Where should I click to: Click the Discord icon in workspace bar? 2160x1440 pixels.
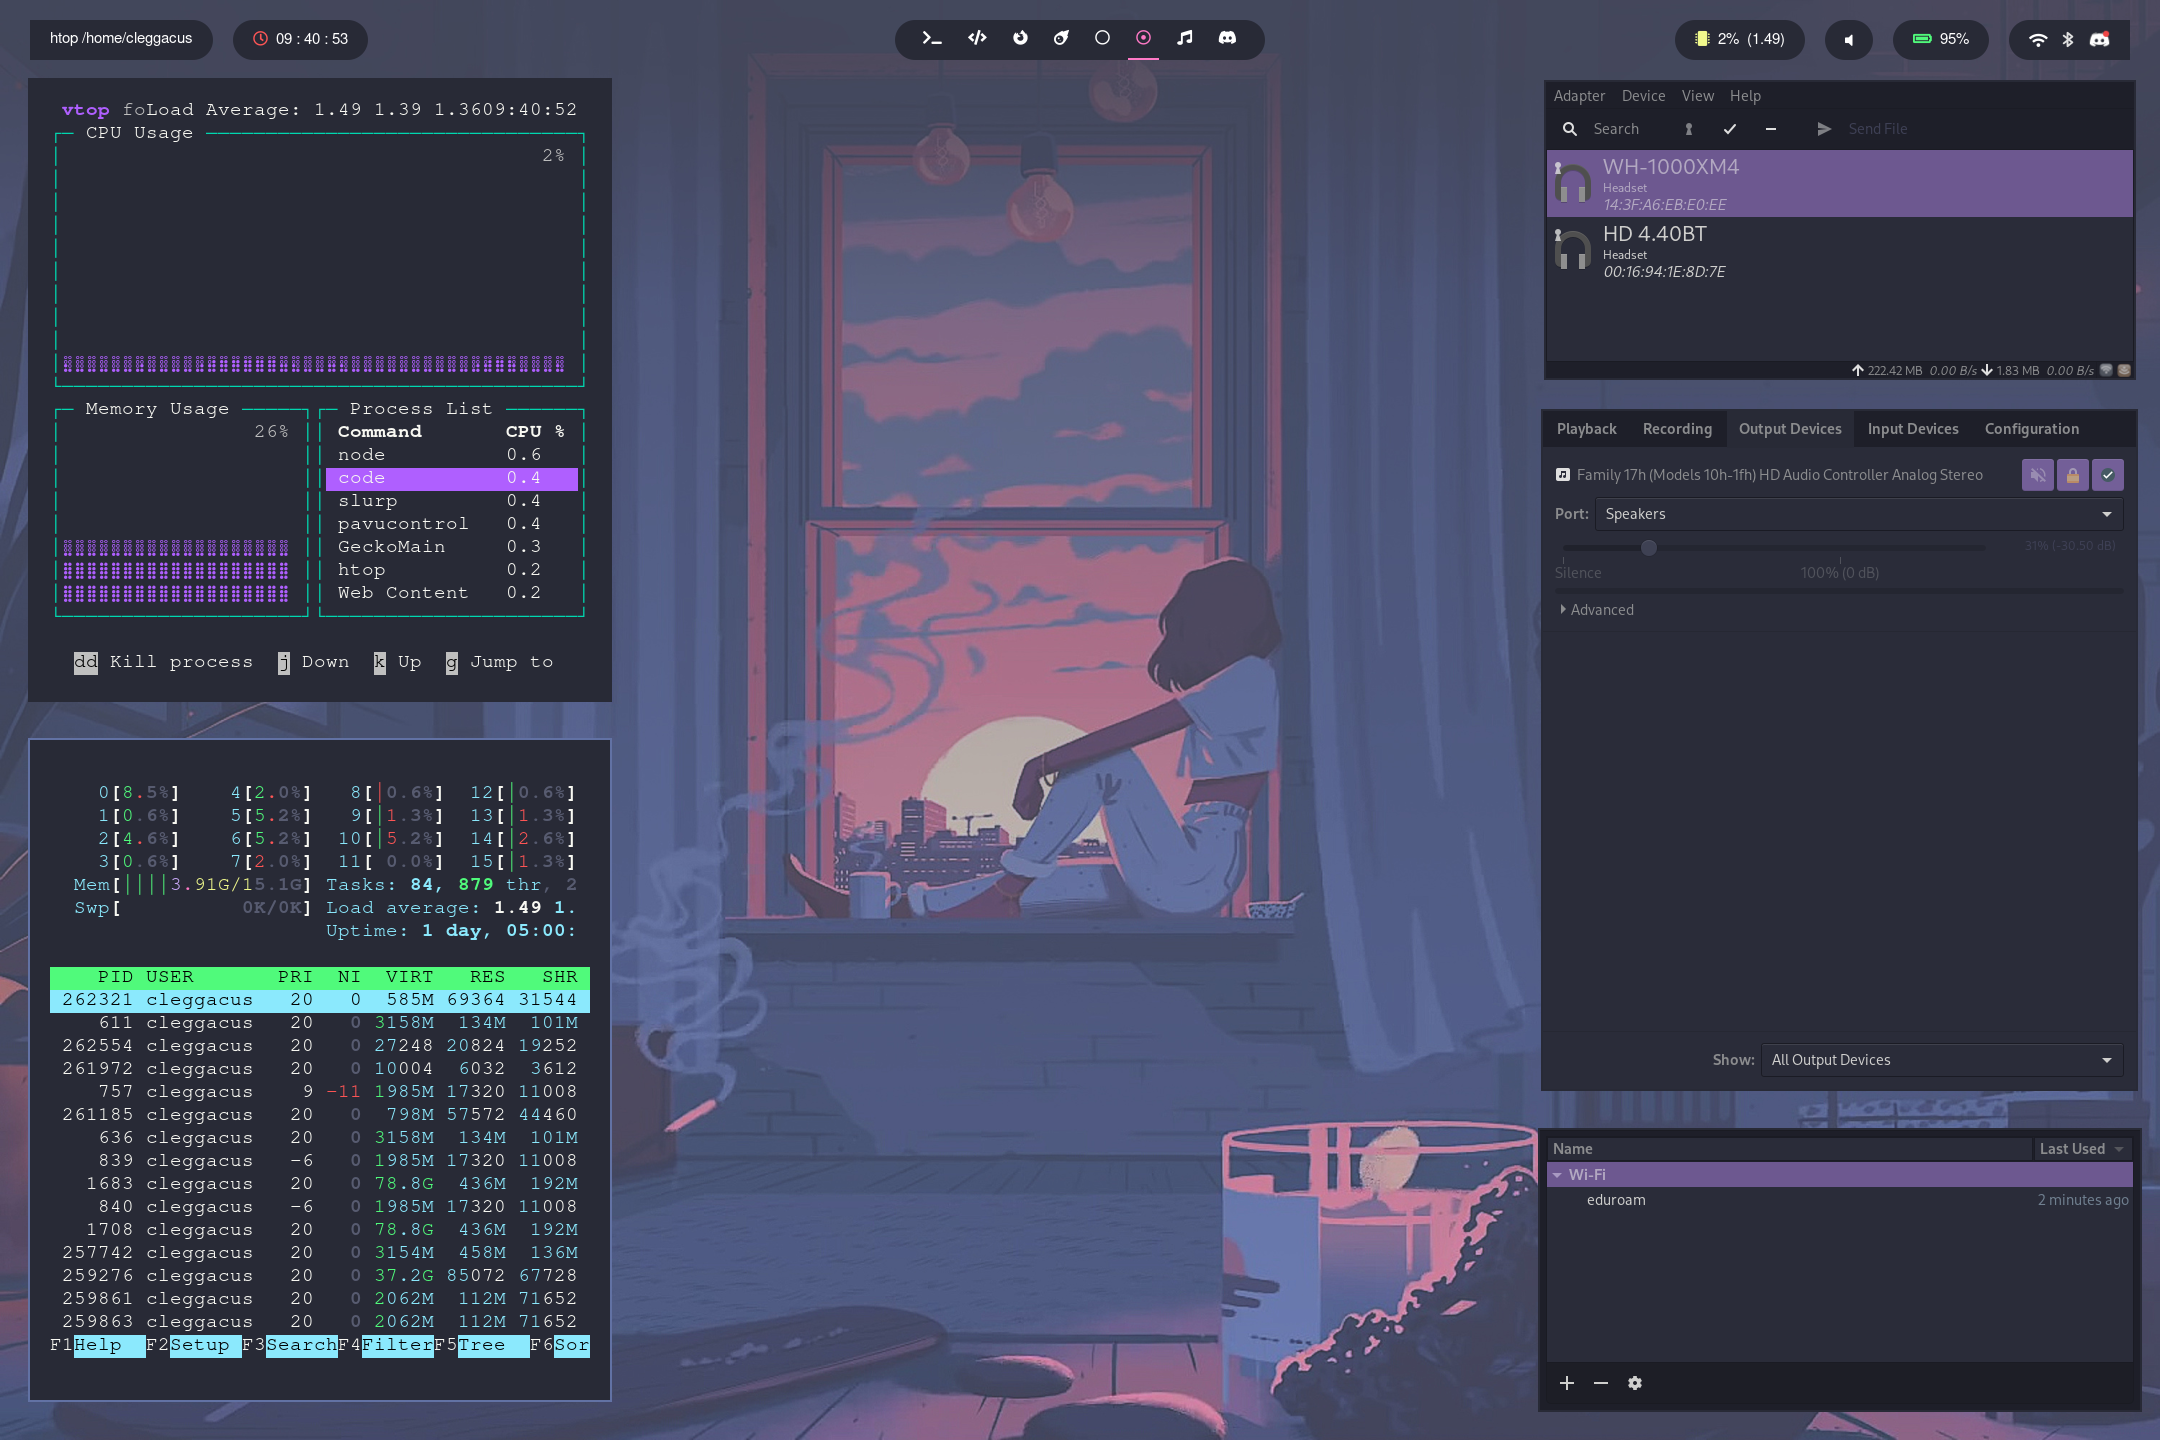pyautogui.click(x=1227, y=38)
